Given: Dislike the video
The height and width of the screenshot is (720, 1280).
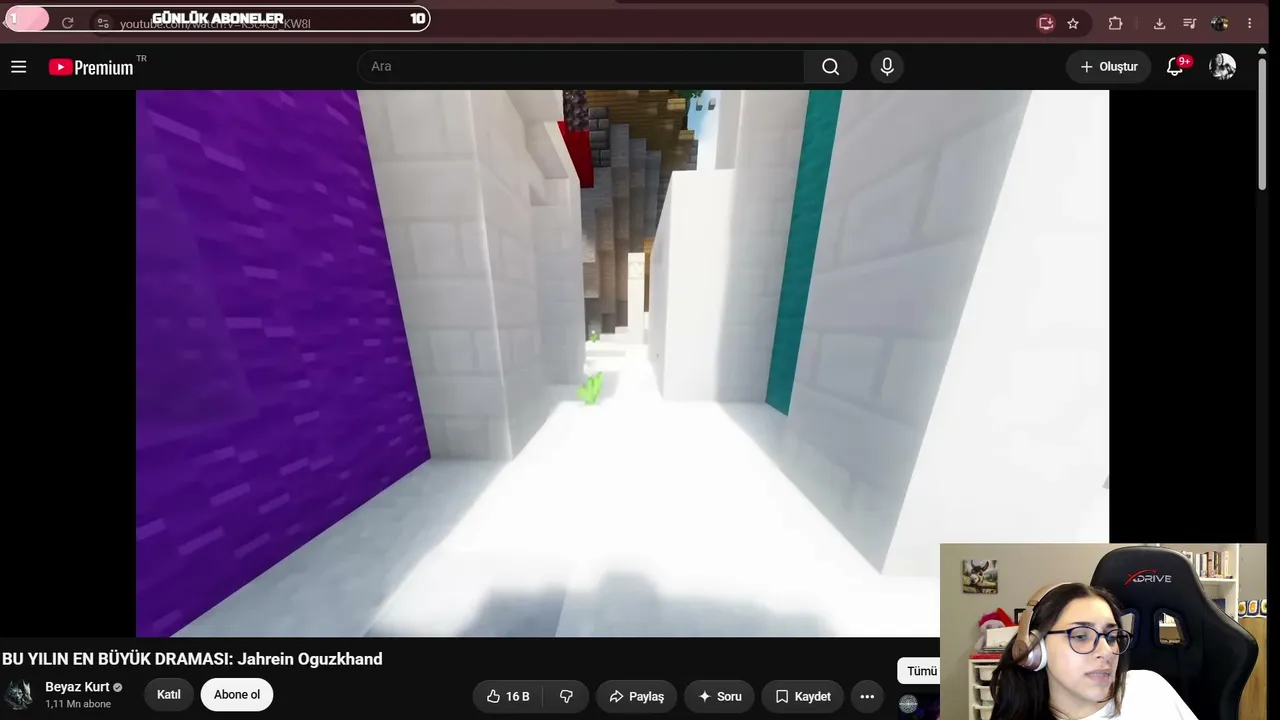Looking at the screenshot, I should pos(566,696).
